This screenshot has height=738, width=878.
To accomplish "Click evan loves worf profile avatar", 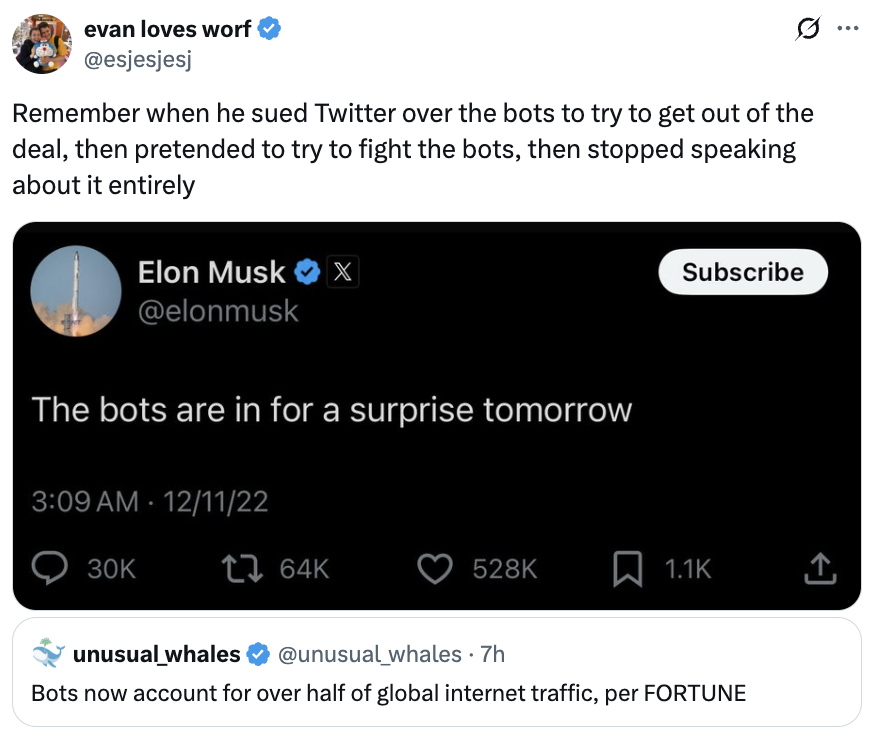I will pos(42,44).
